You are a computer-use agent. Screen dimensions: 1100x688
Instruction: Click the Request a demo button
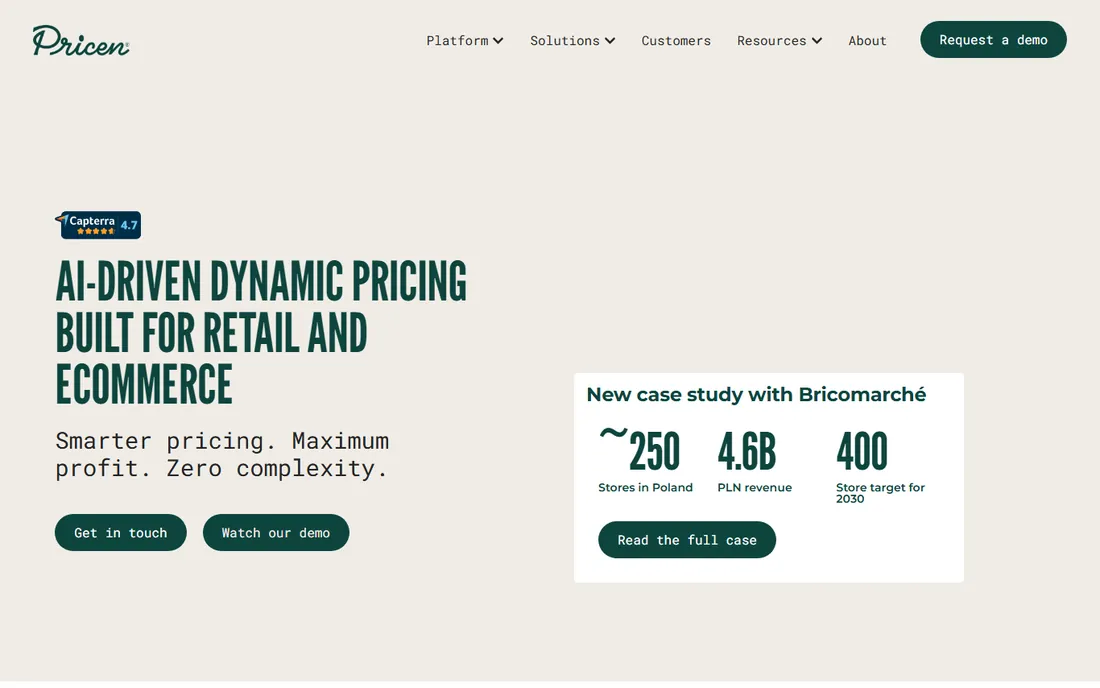(993, 40)
